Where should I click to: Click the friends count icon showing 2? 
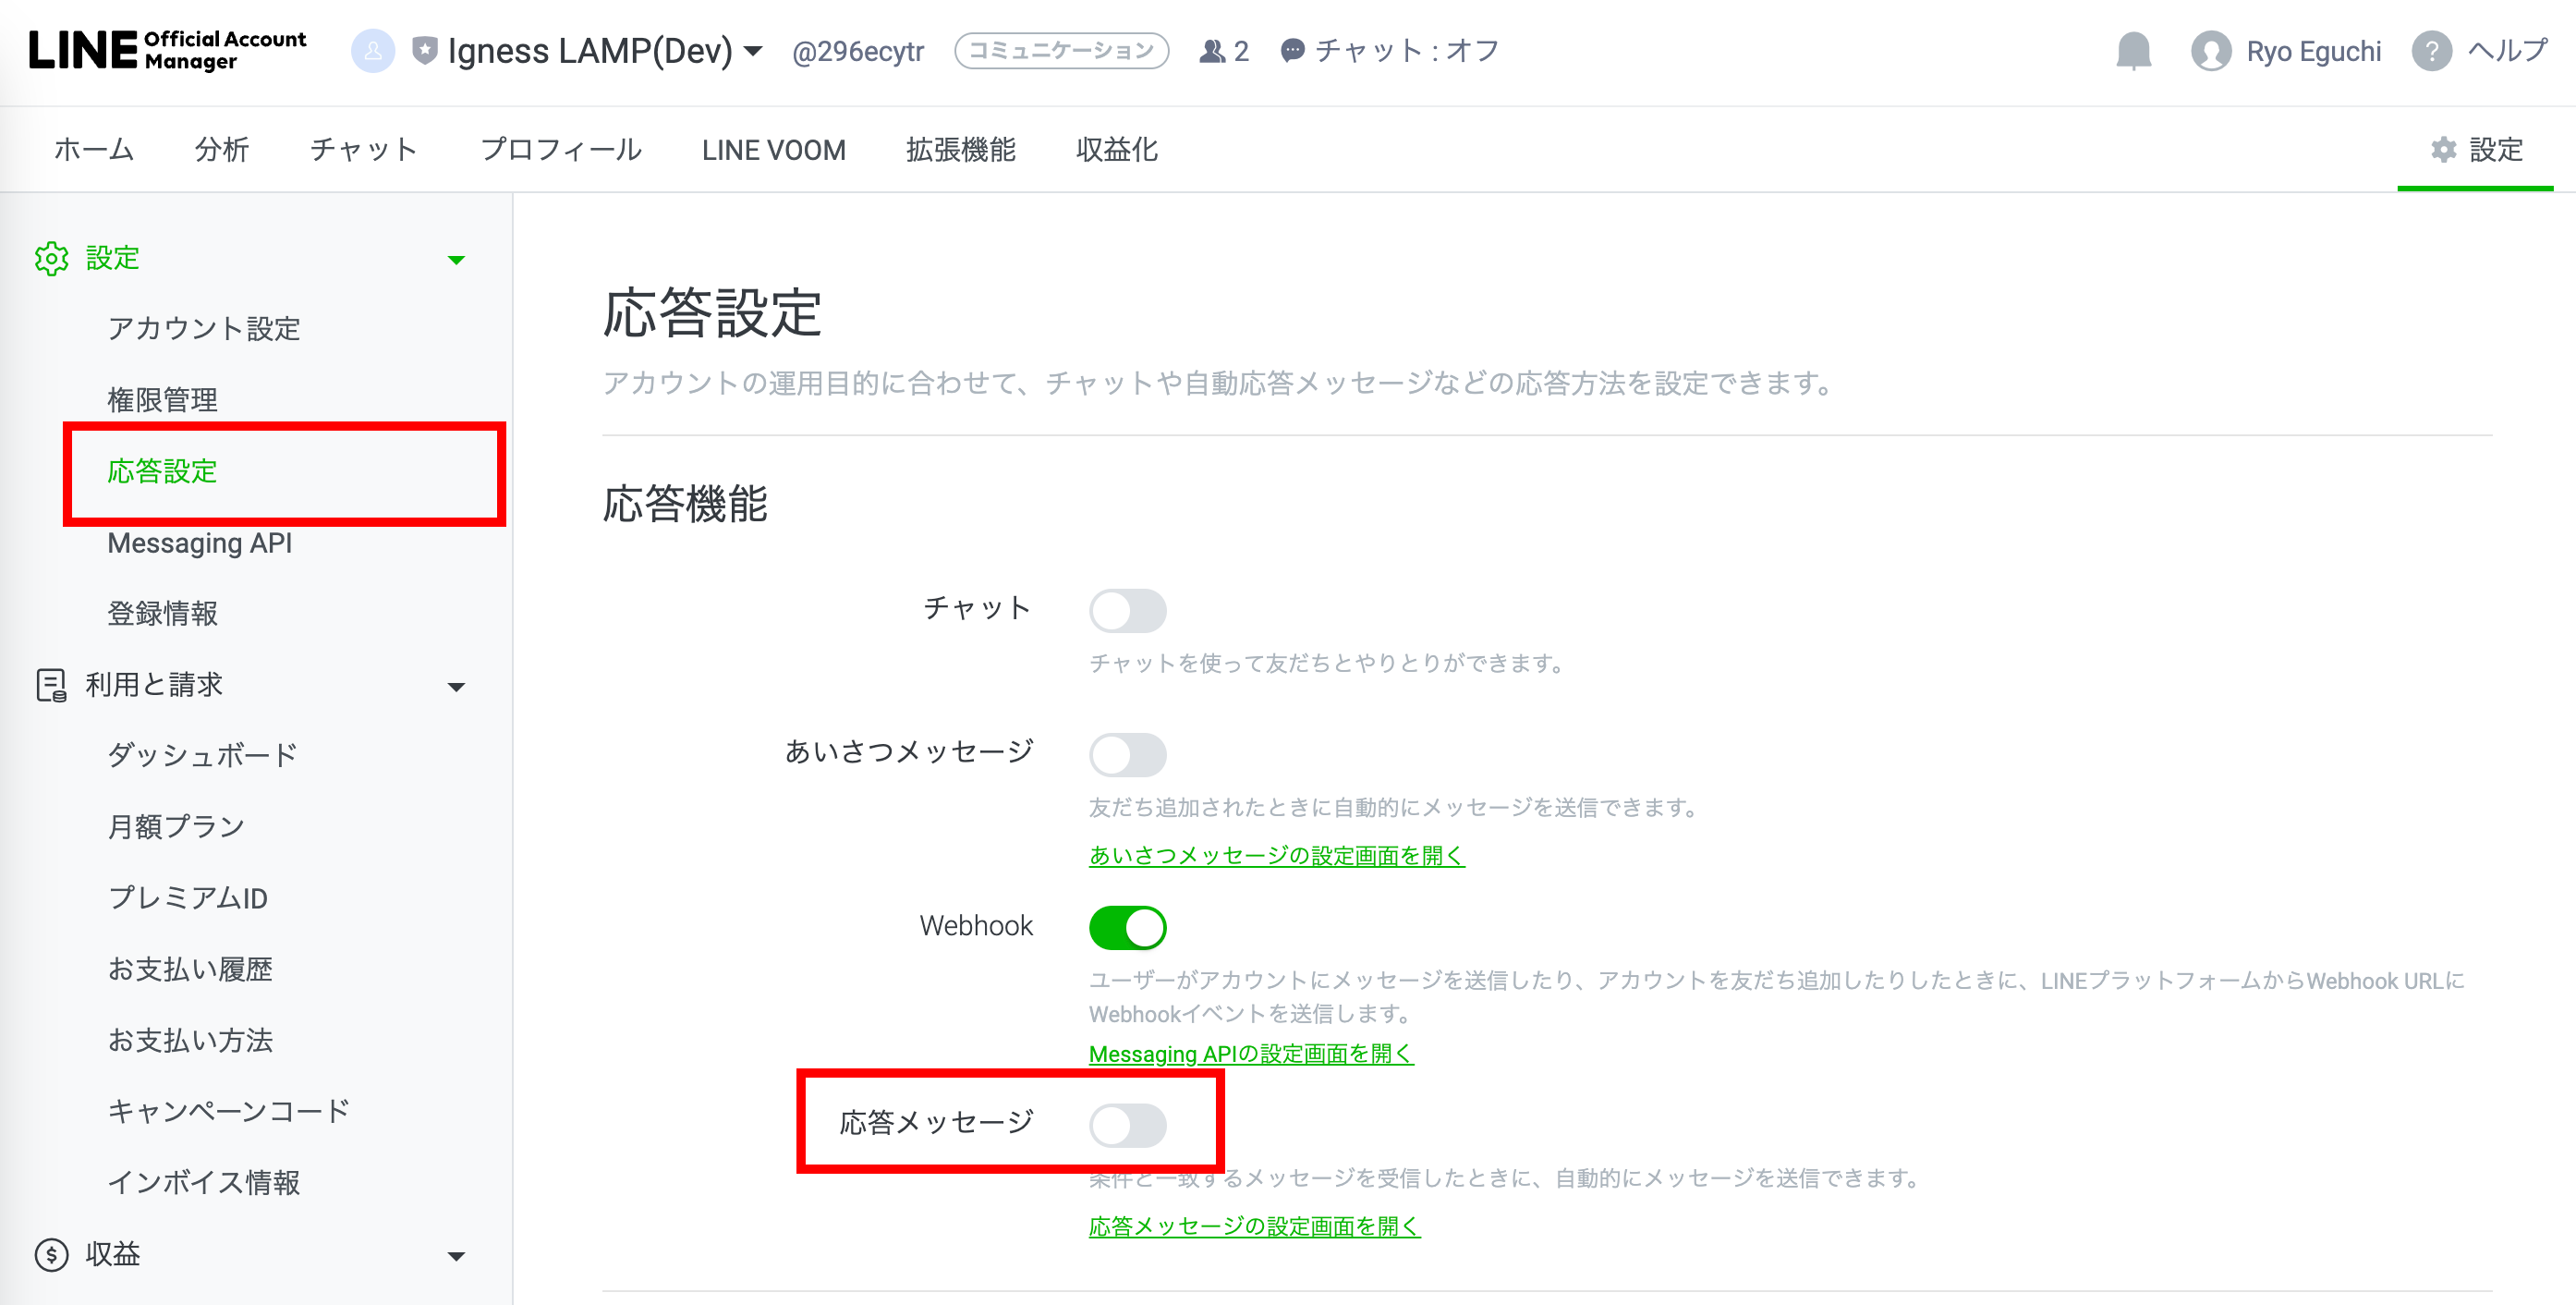[x=1212, y=51]
